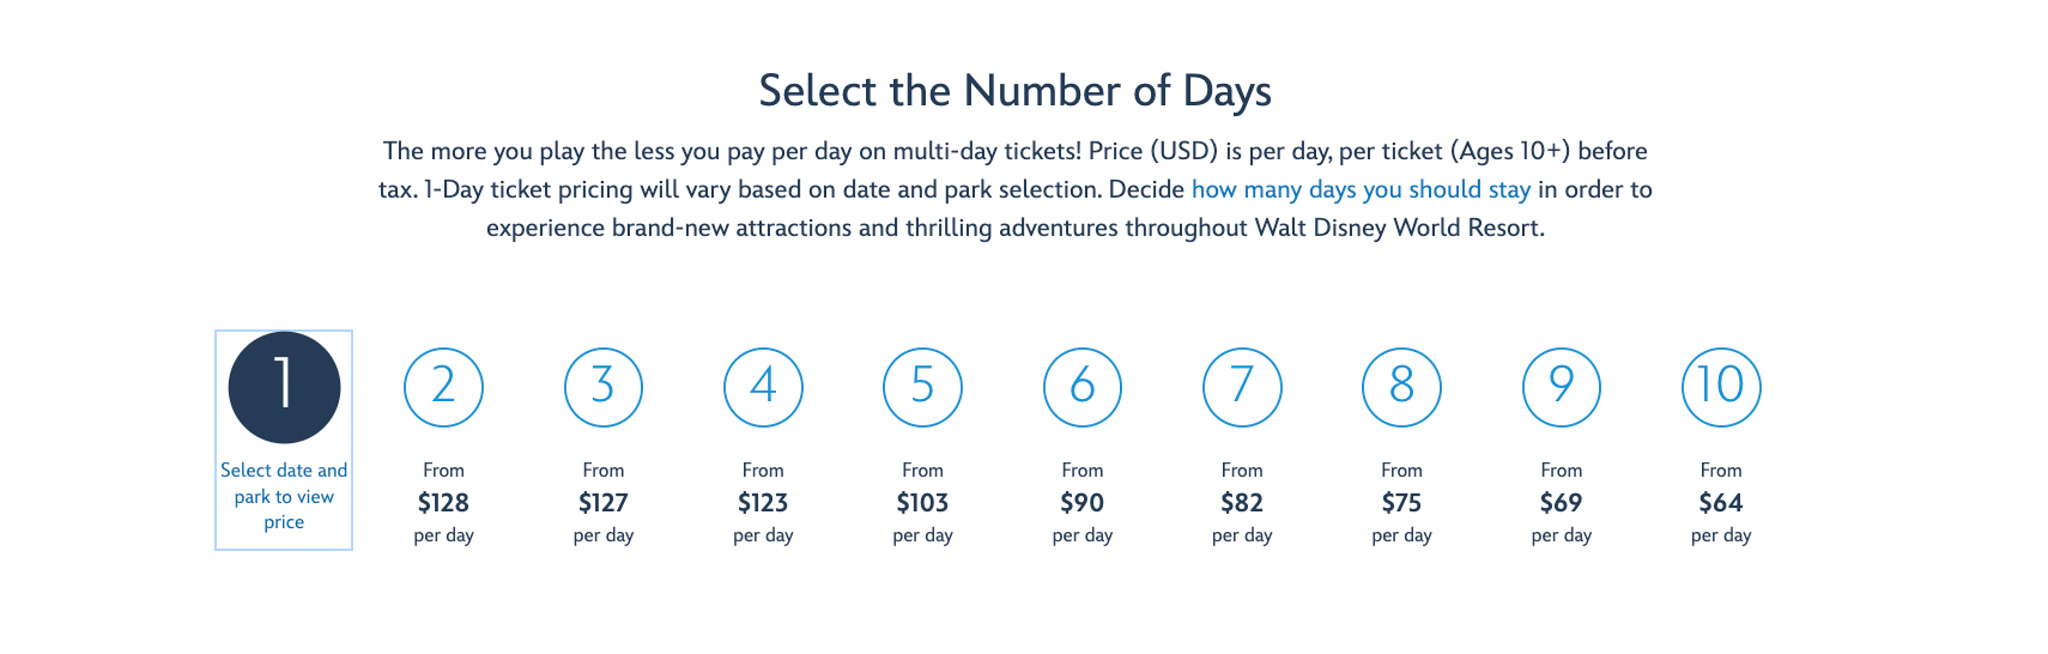Click the circled number 5
The width and height of the screenshot is (2048, 654).
[x=922, y=387]
